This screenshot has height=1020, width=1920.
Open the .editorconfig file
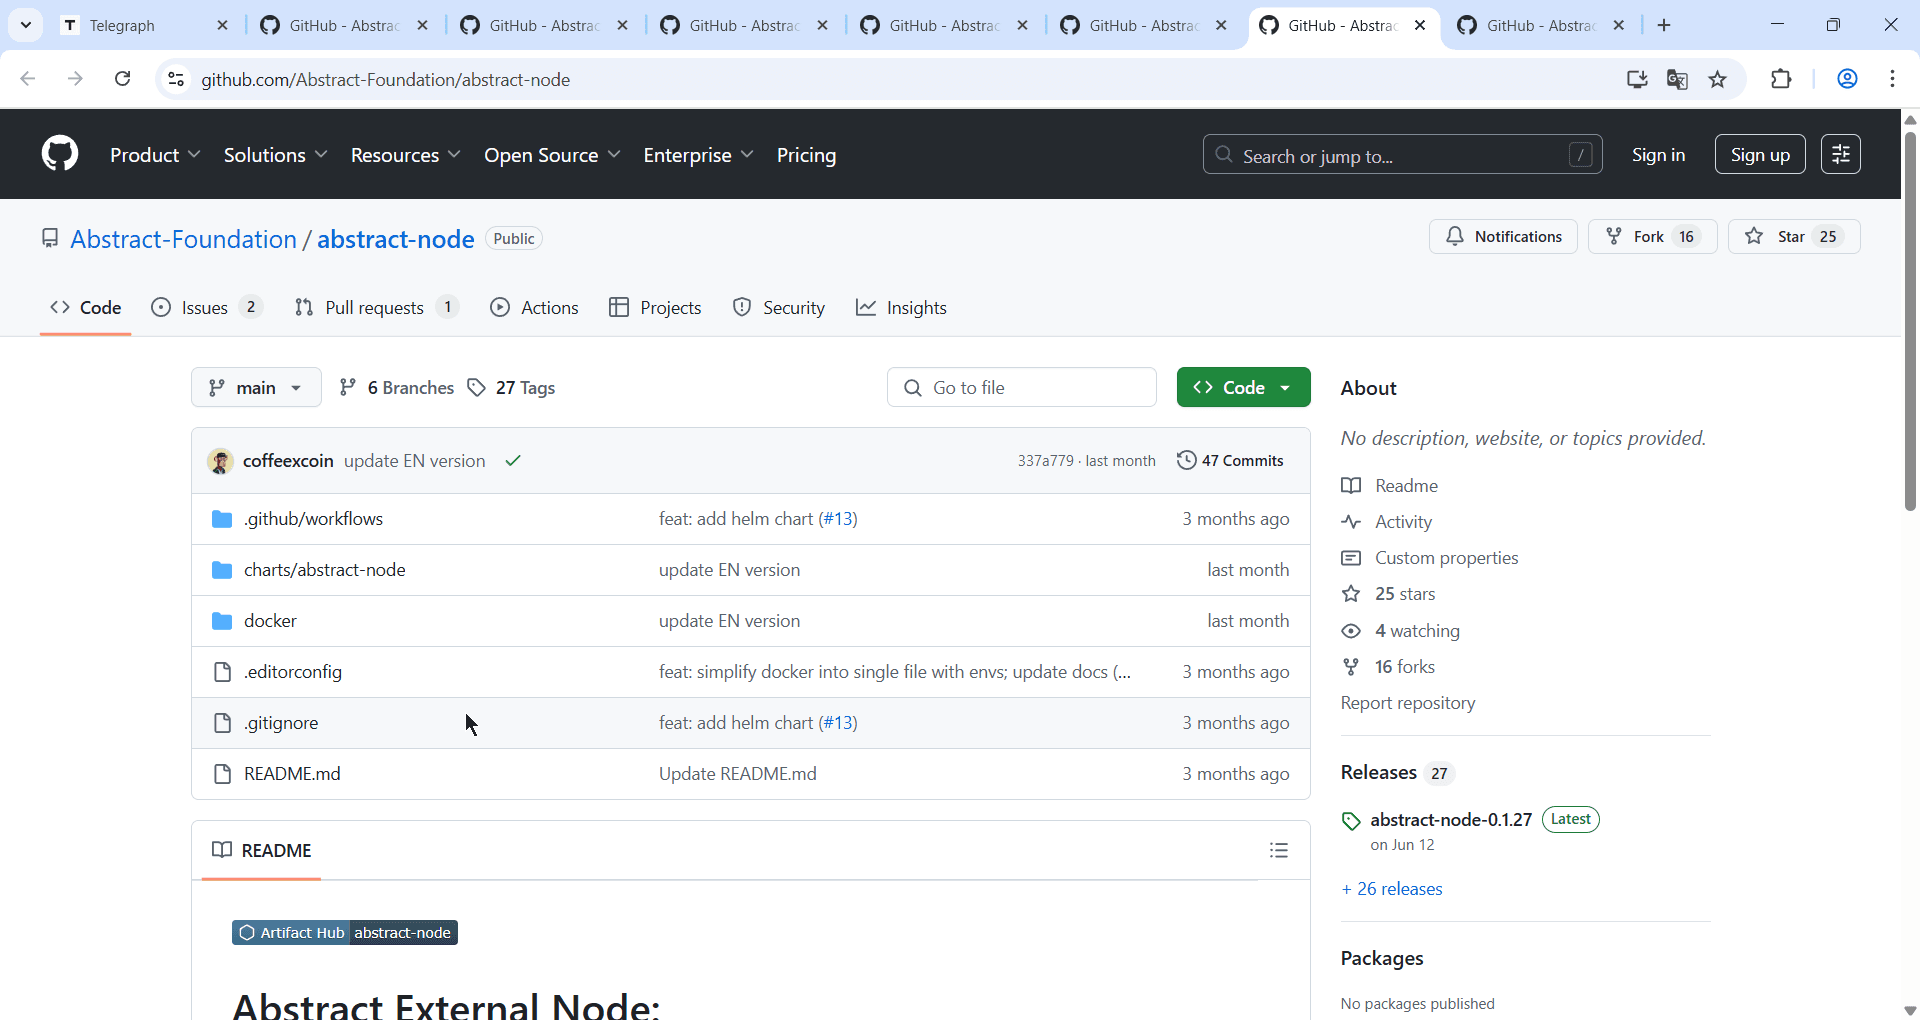click(293, 672)
